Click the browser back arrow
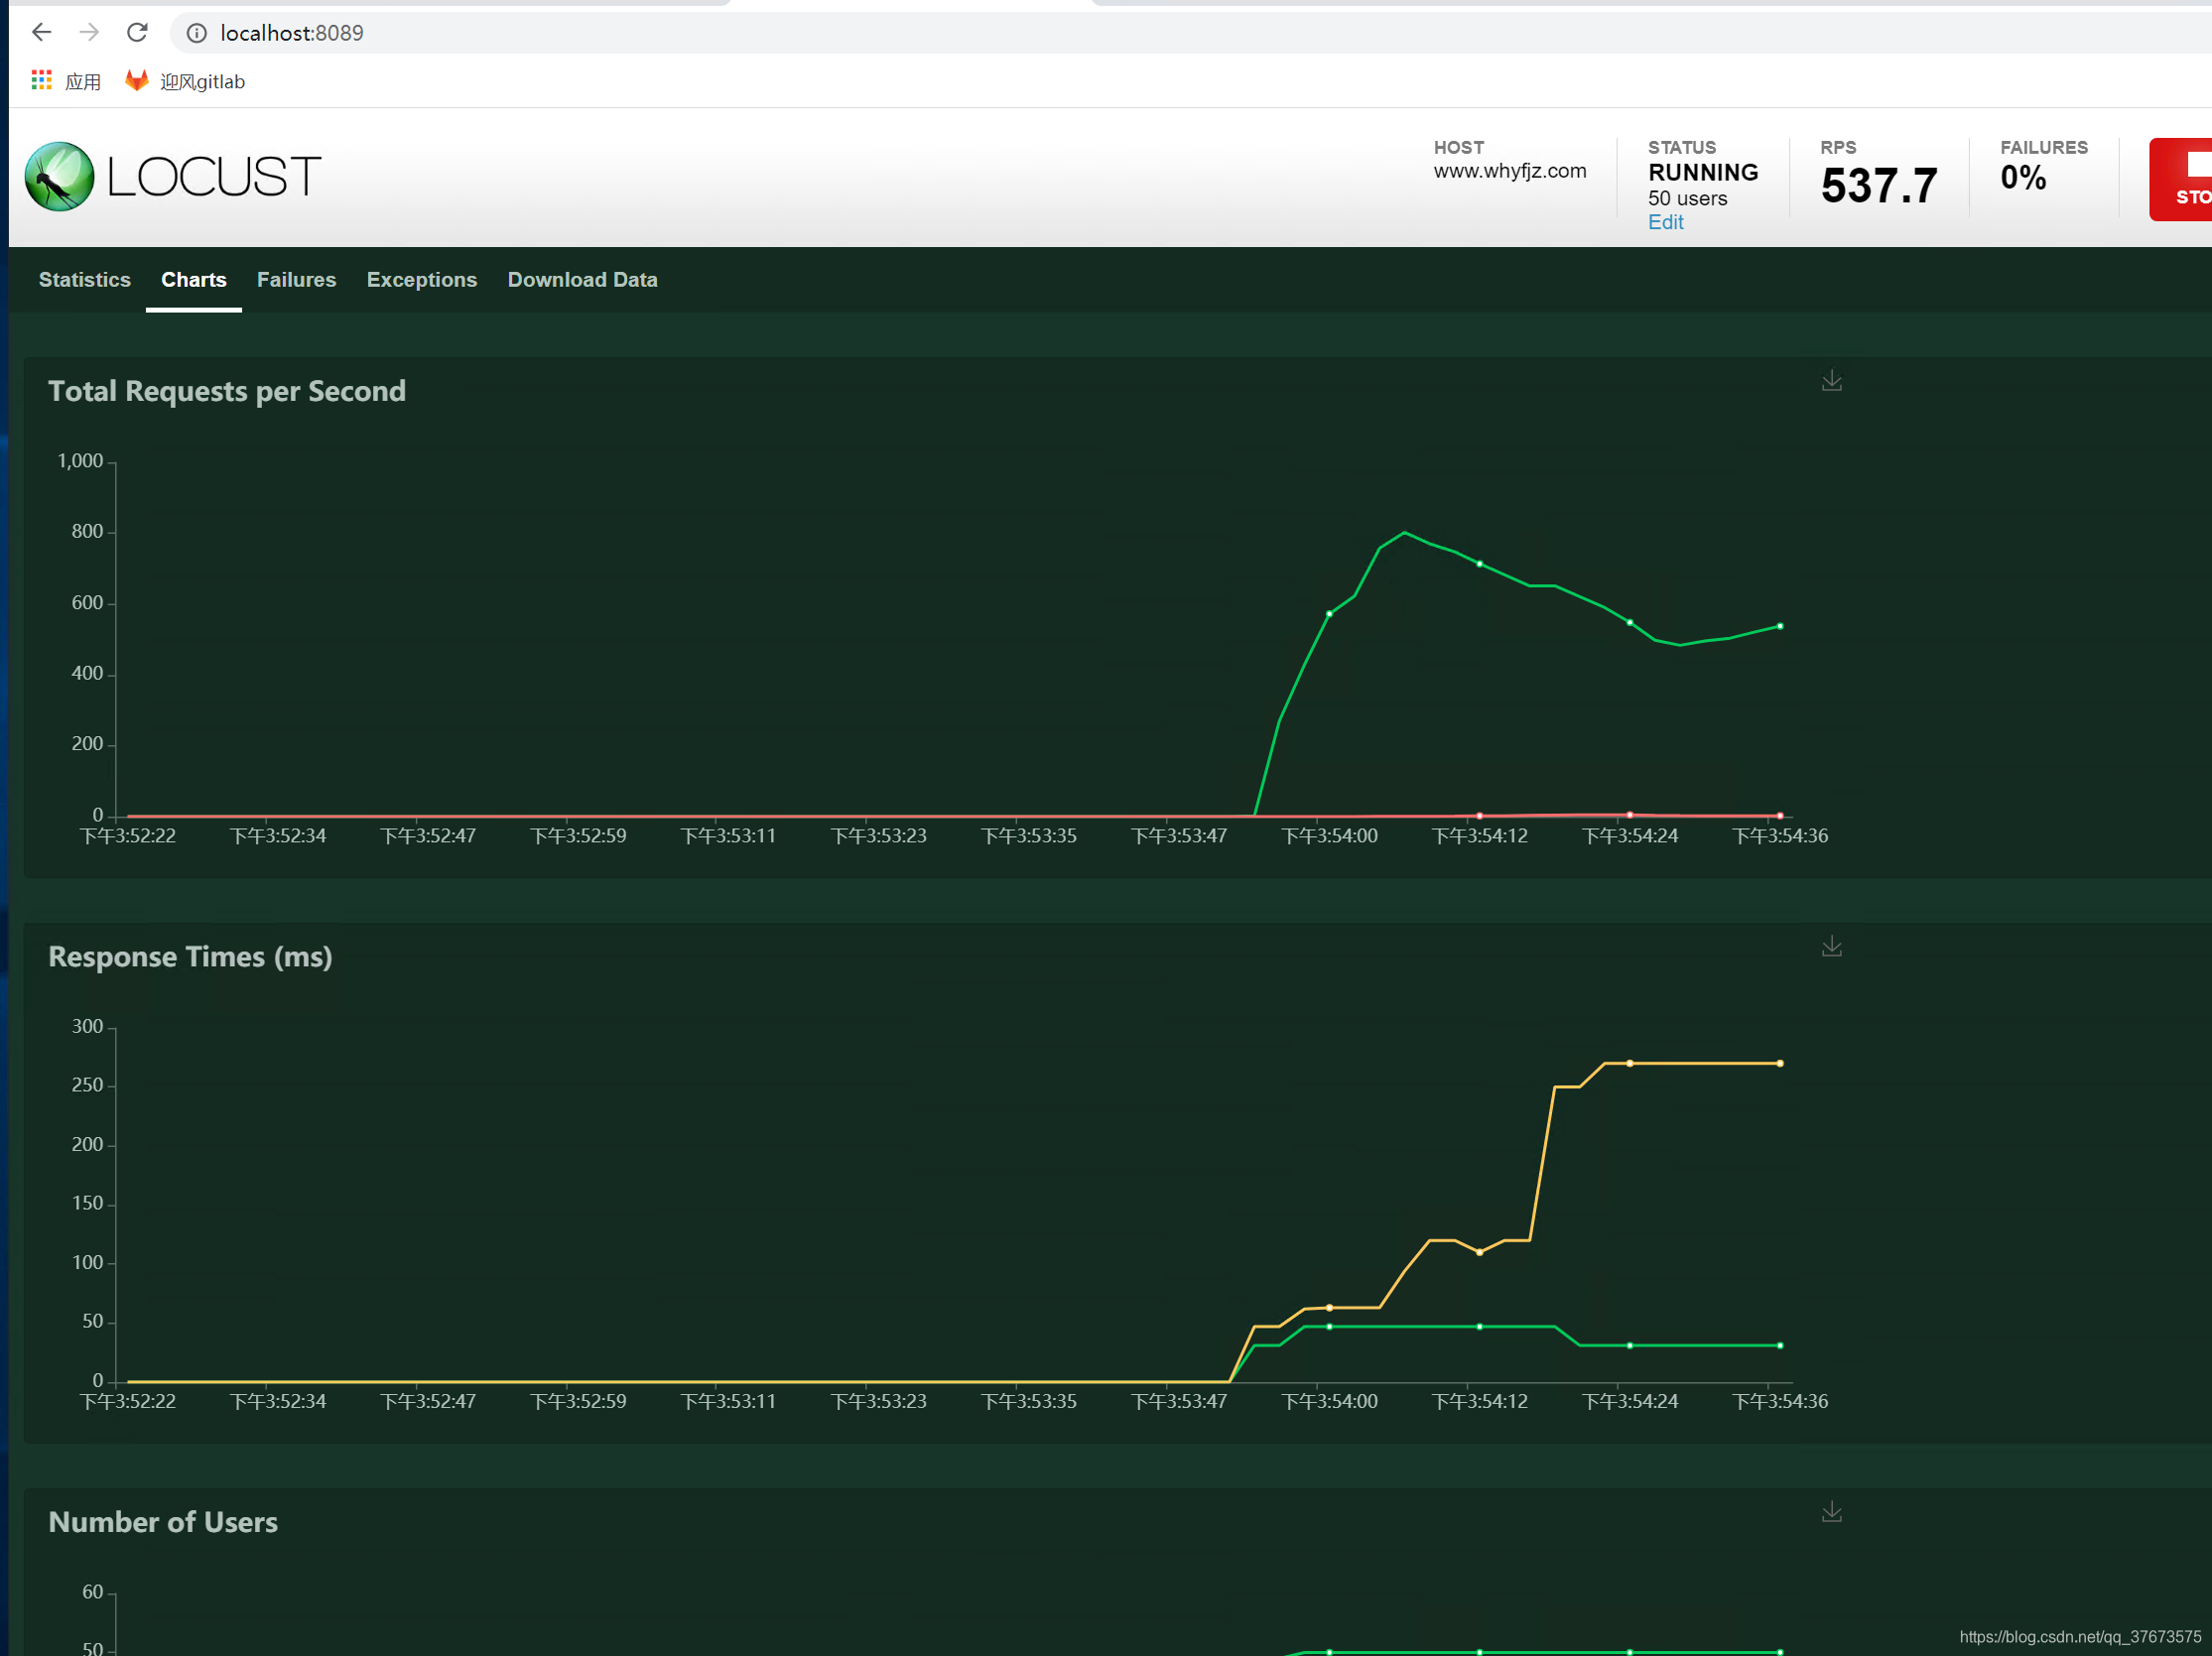 coord(41,33)
